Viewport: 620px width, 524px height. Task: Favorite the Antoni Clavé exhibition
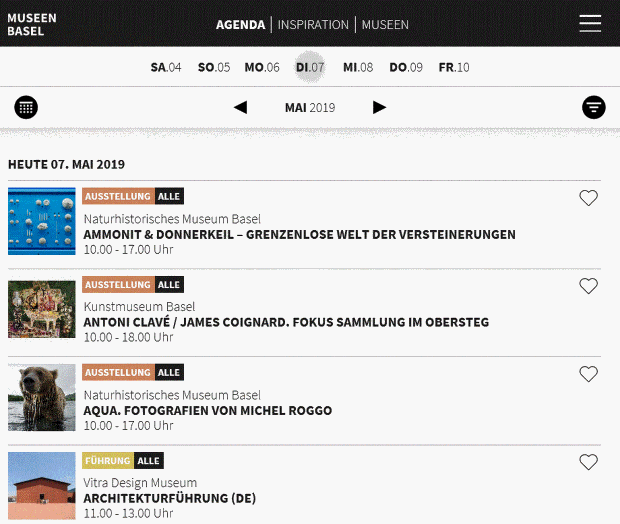[588, 286]
